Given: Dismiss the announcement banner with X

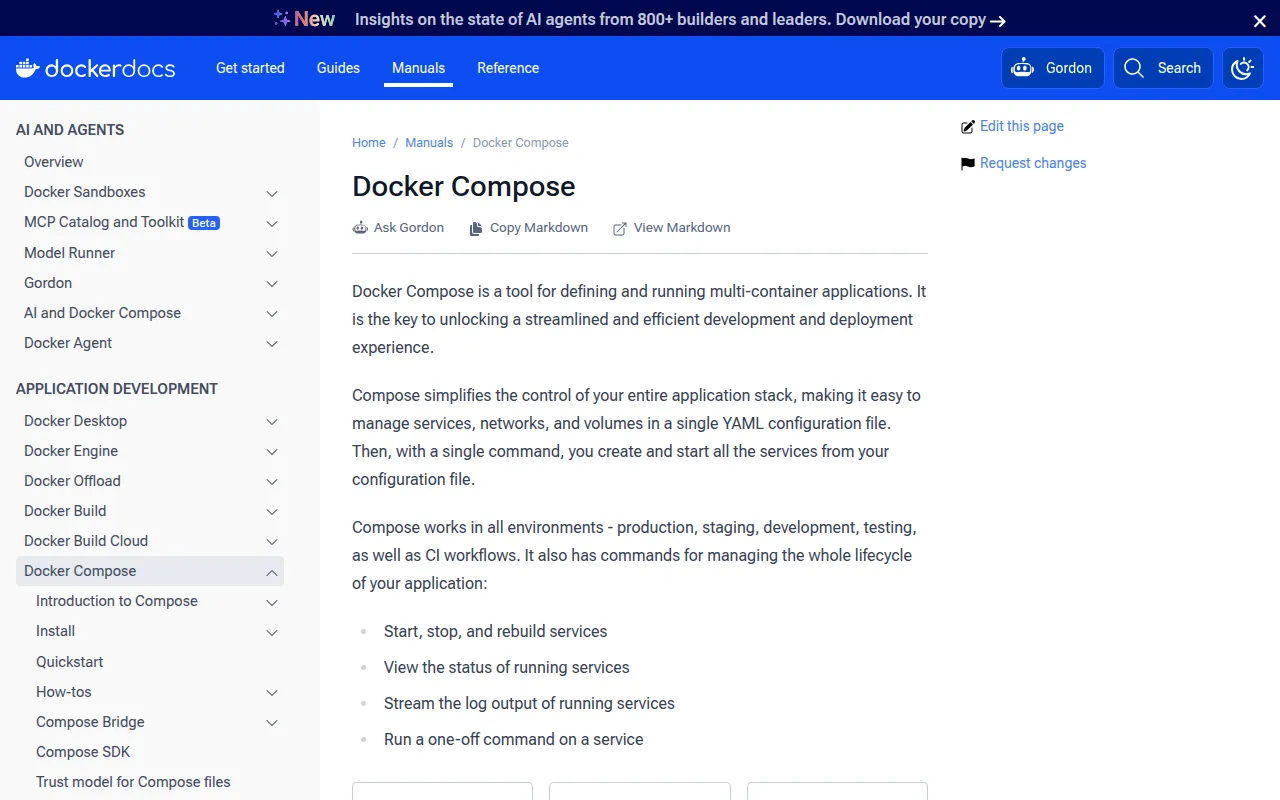Looking at the screenshot, I should [1260, 20].
